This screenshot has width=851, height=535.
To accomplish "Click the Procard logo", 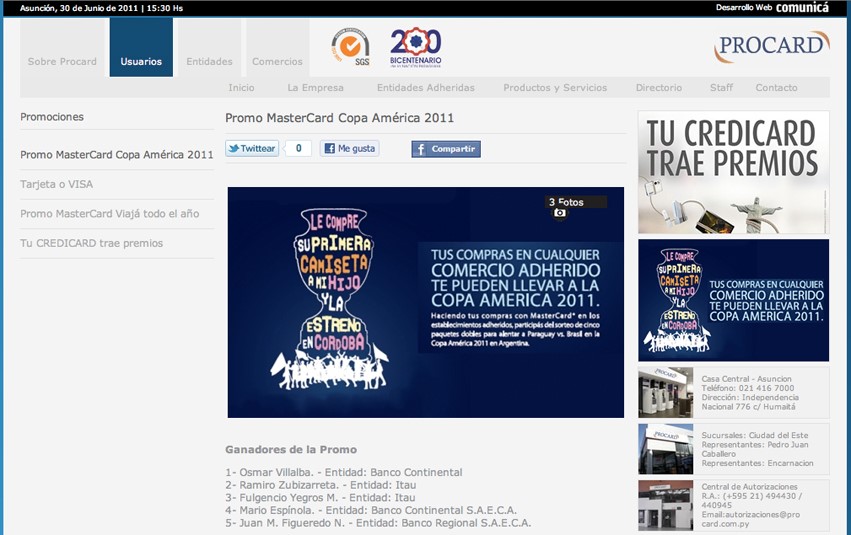I will (772, 46).
